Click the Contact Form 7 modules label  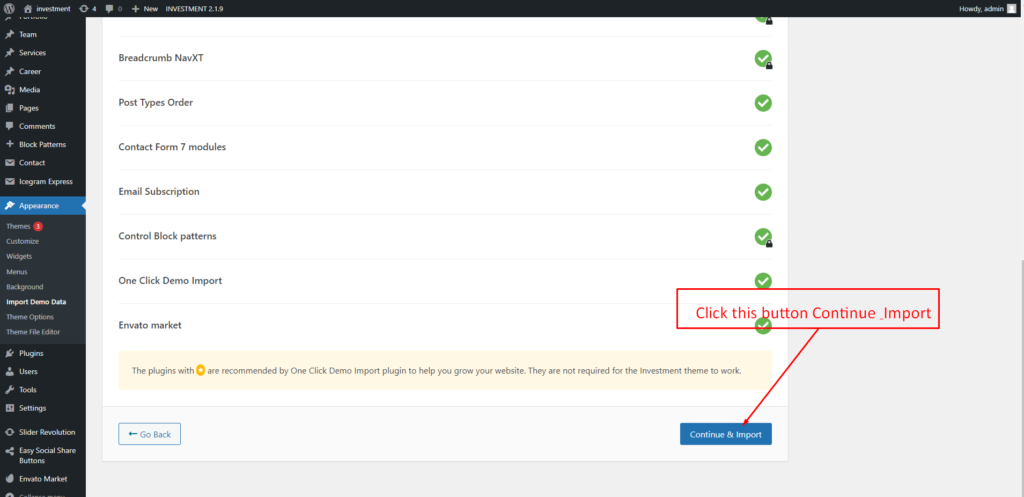172,147
